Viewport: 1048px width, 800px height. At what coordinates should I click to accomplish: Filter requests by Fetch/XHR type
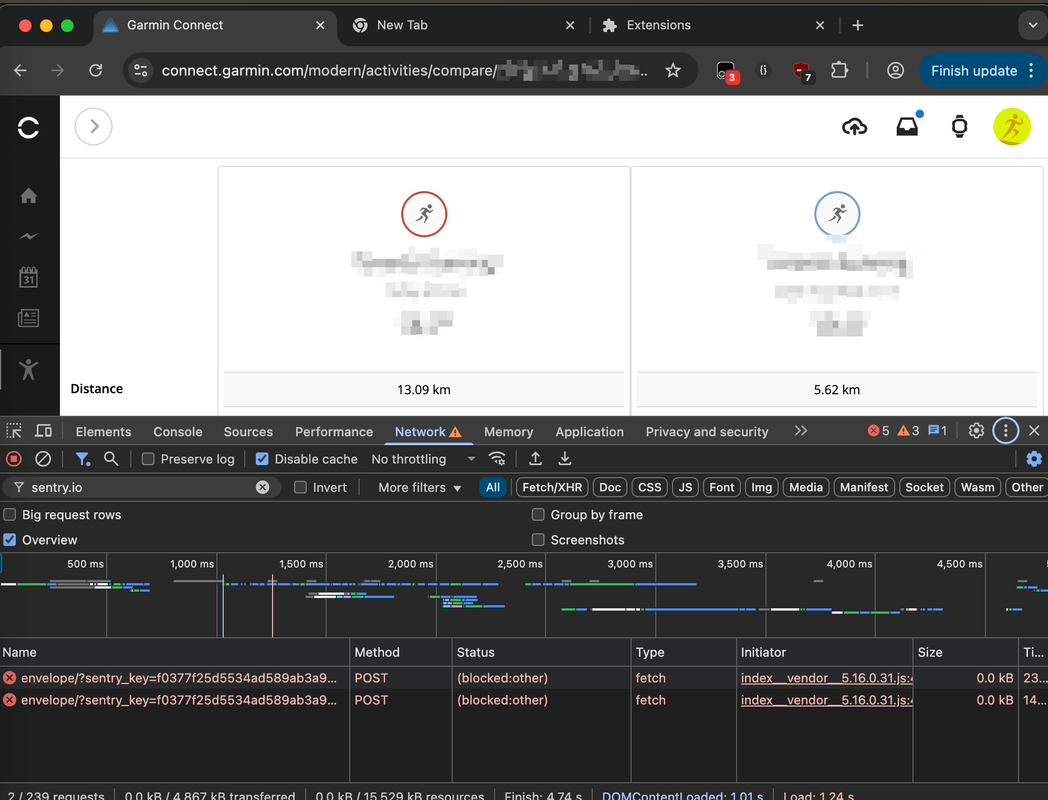(x=551, y=487)
